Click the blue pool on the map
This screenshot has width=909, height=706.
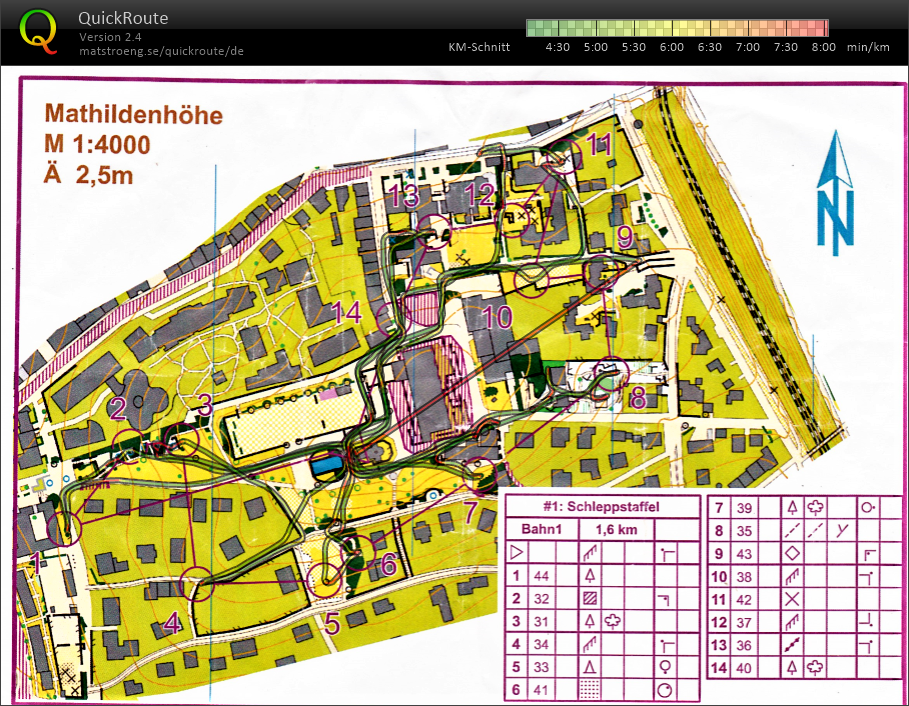tap(326, 464)
